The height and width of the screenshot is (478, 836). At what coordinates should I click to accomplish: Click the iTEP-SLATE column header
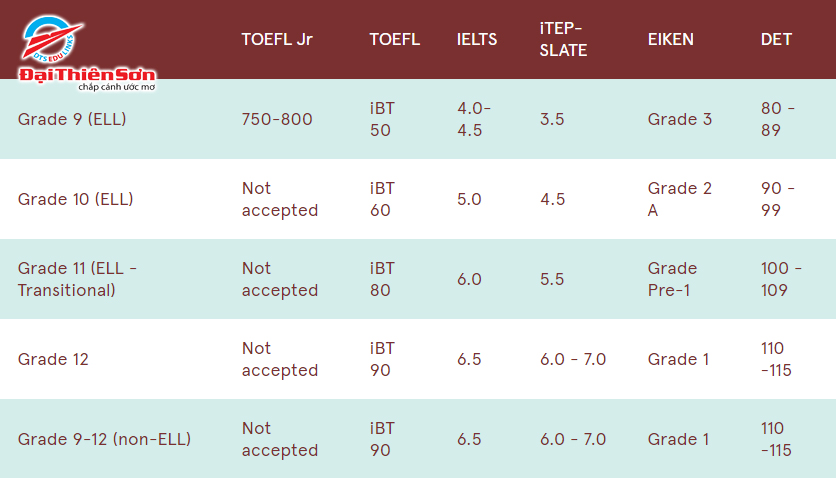(x=563, y=40)
